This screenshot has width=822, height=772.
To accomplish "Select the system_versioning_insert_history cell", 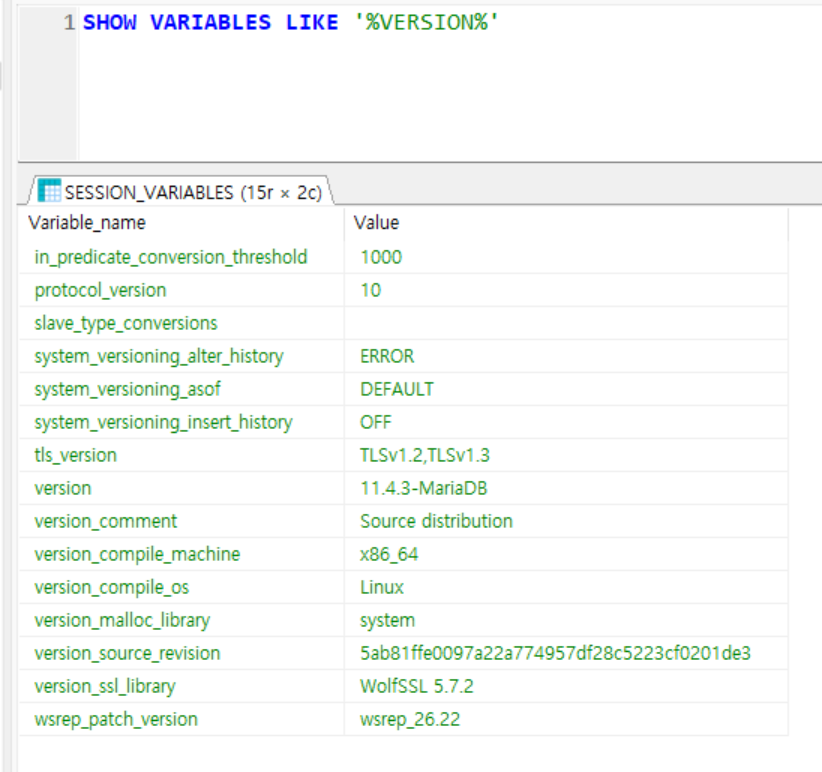I will pyautogui.click(x=181, y=422).
